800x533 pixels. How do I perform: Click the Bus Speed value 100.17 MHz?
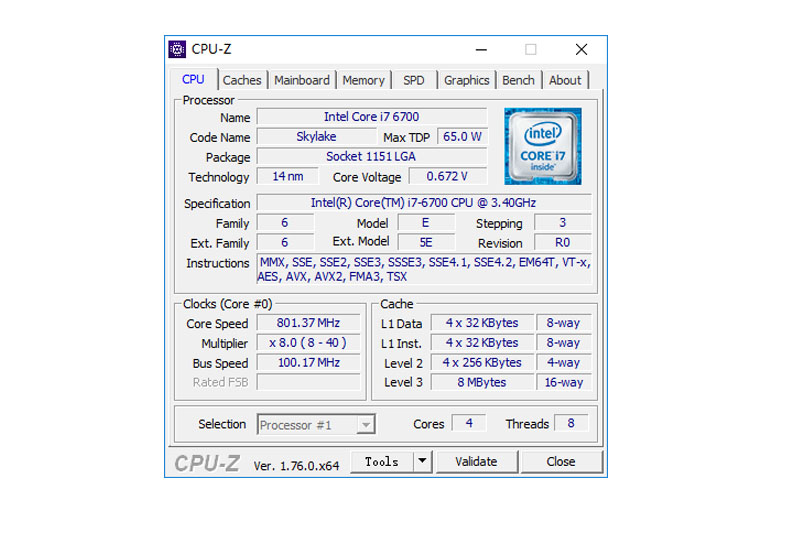[x=309, y=363]
